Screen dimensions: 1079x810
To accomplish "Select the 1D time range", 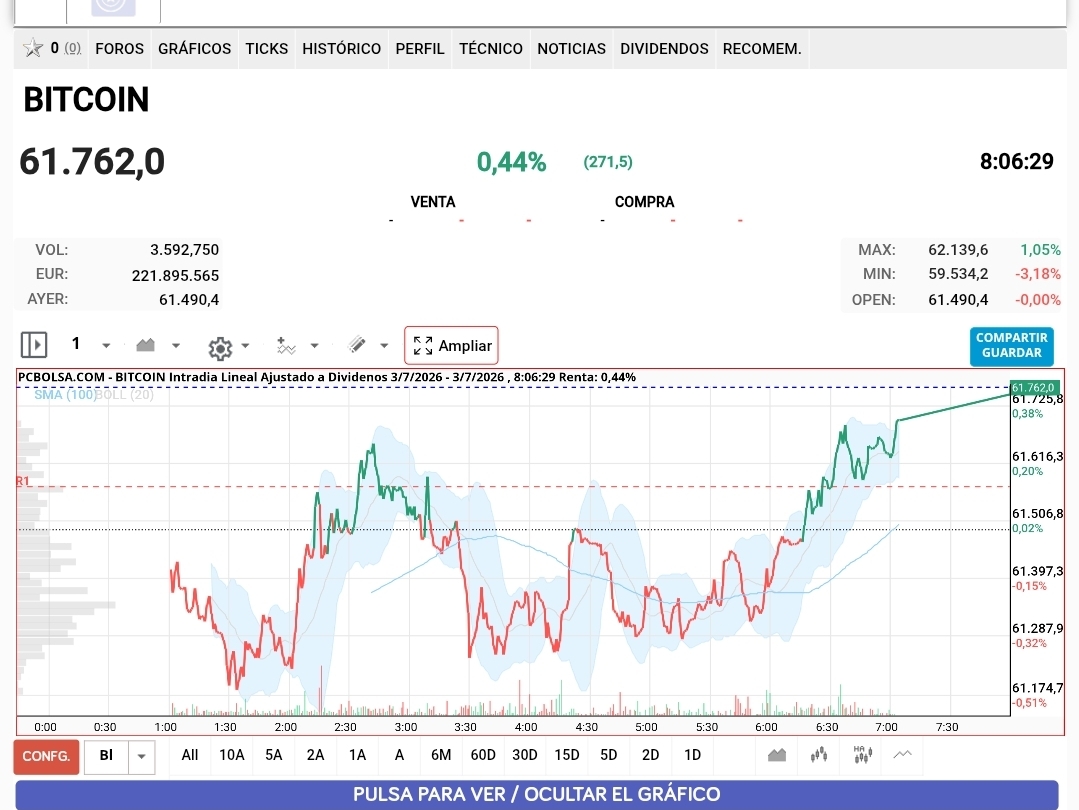I will click(692, 755).
